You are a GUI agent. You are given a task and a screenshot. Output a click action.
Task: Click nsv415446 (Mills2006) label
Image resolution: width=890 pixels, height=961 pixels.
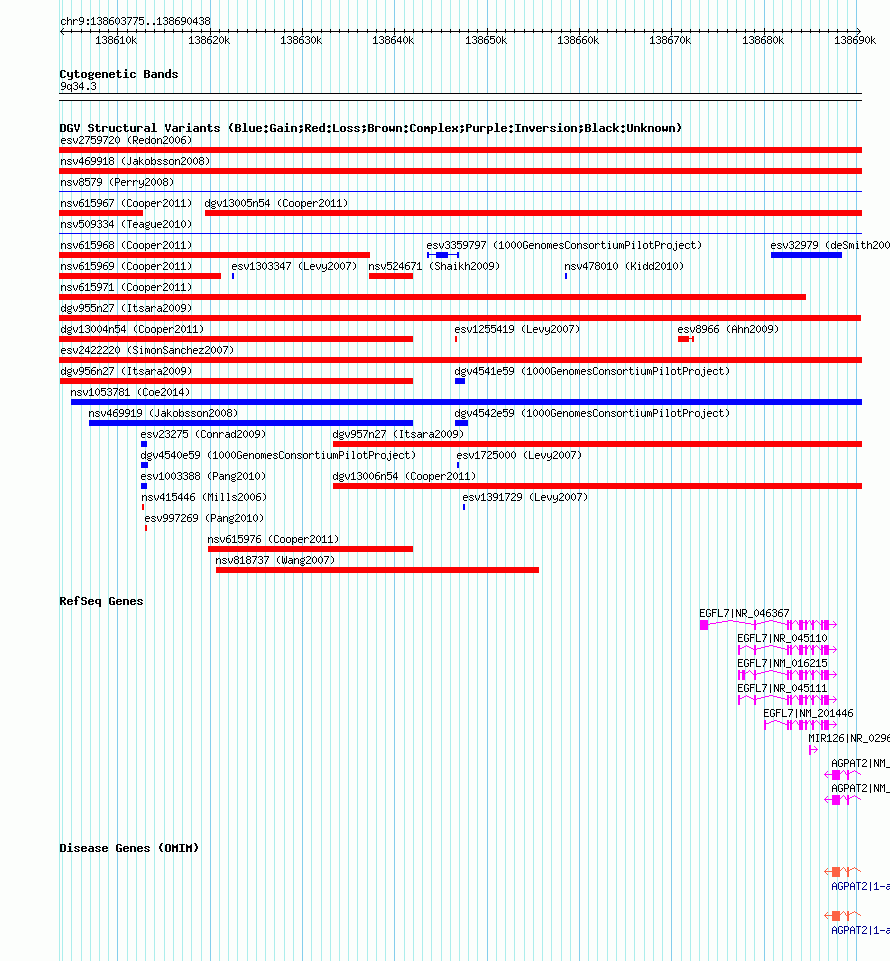pos(204,498)
